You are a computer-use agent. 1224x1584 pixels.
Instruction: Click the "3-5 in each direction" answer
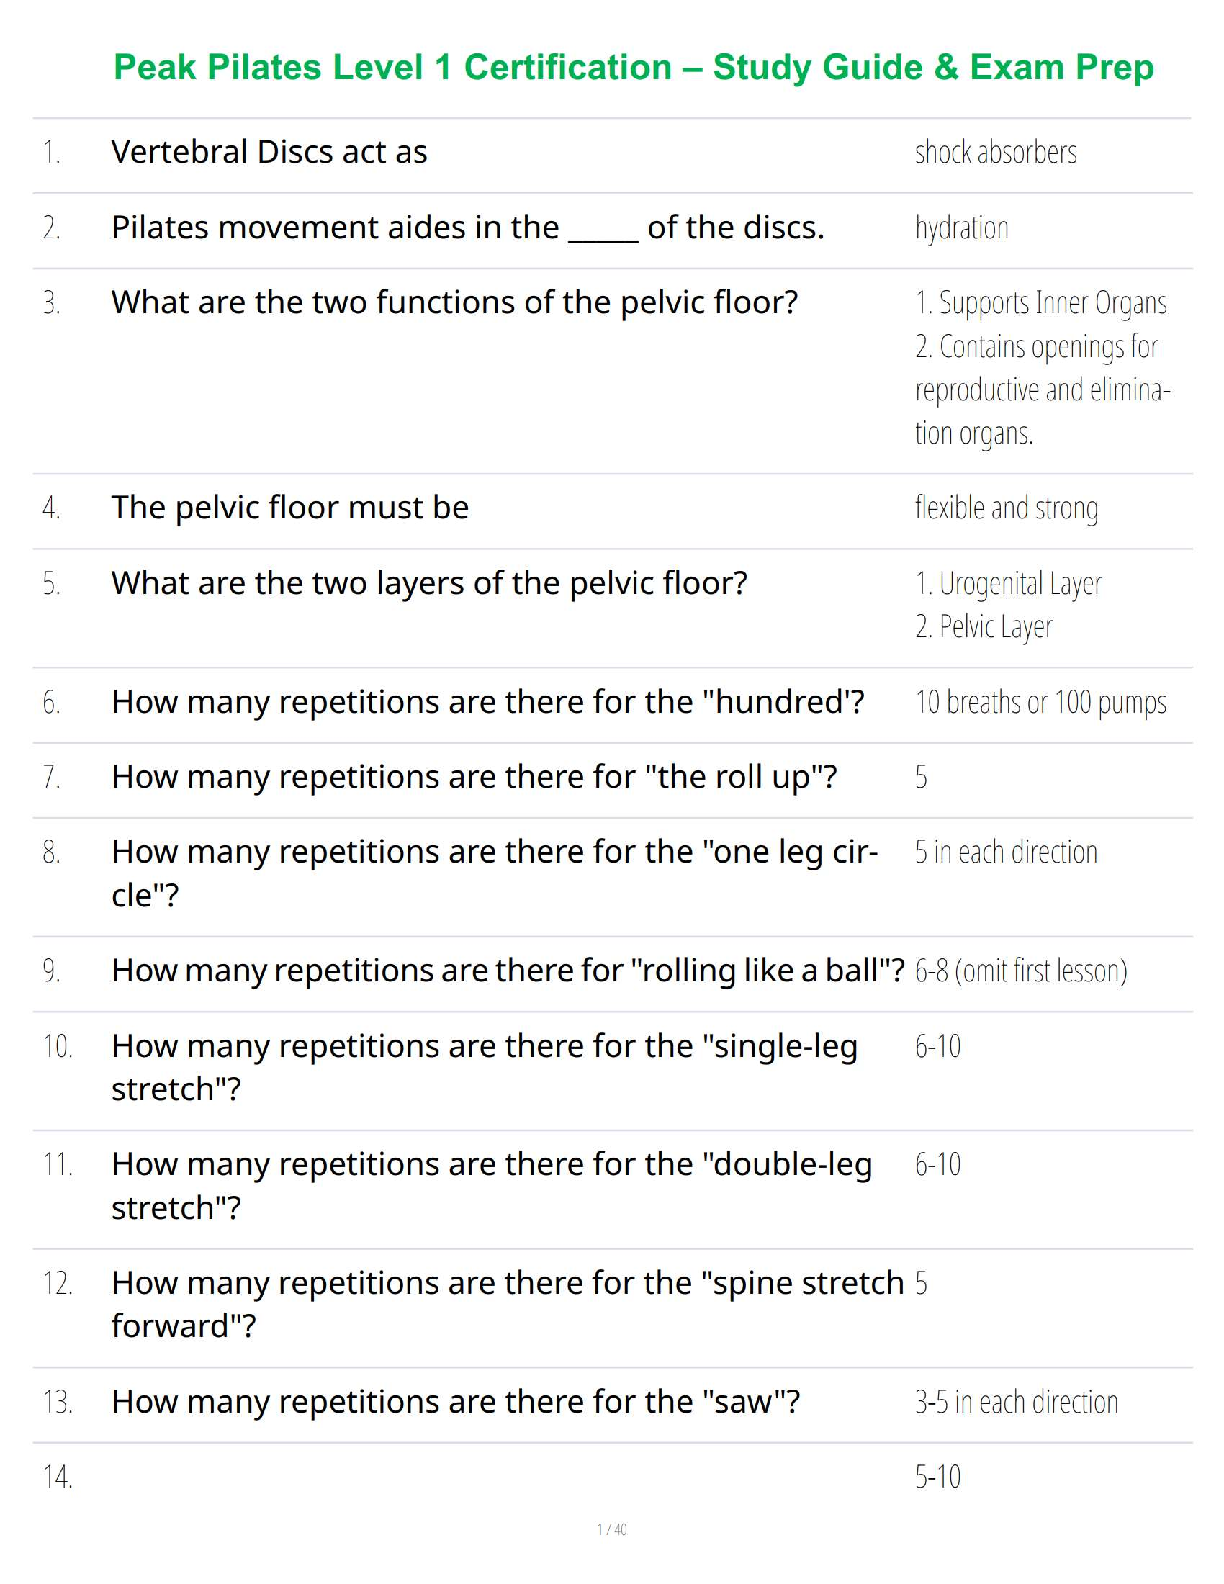(1016, 1402)
